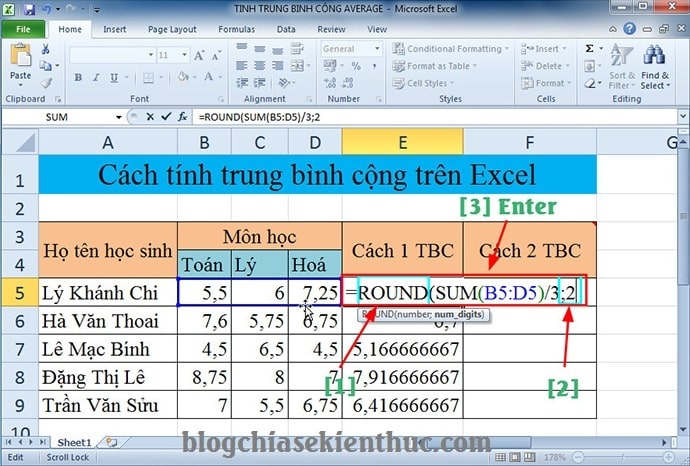The image size is (690, 466).
Task: Open Cell Styles dropdown
Action: pyautogui.click(x=423, y=83)
